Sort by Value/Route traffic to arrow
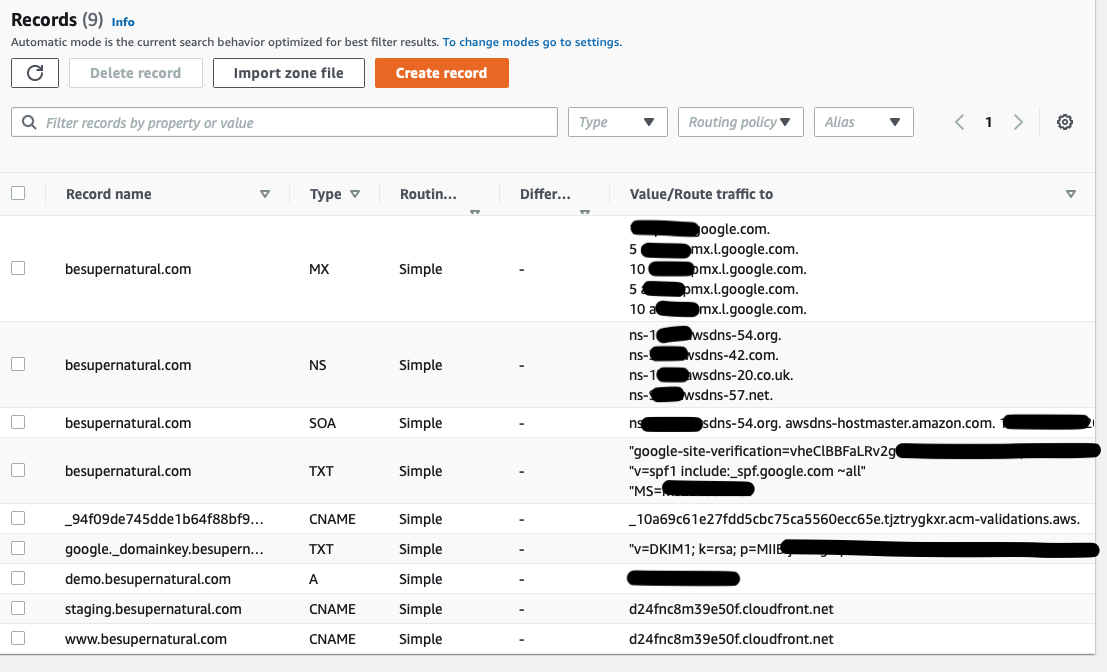1107x672 pixels. (1070, 193)
